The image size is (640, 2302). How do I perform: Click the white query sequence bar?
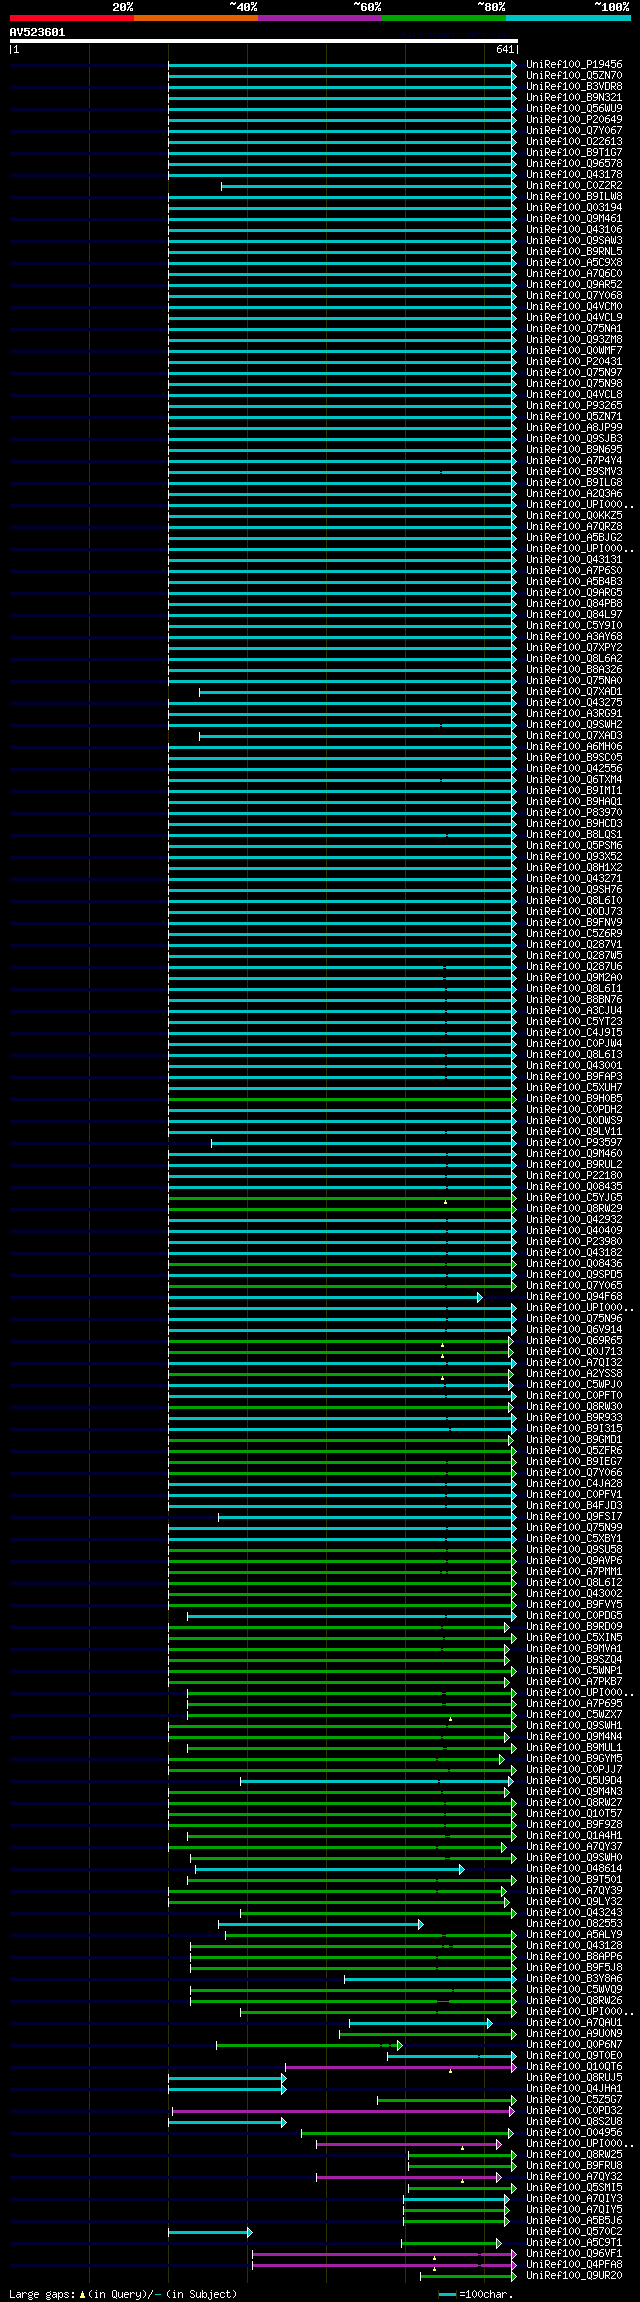pos(263,41)
